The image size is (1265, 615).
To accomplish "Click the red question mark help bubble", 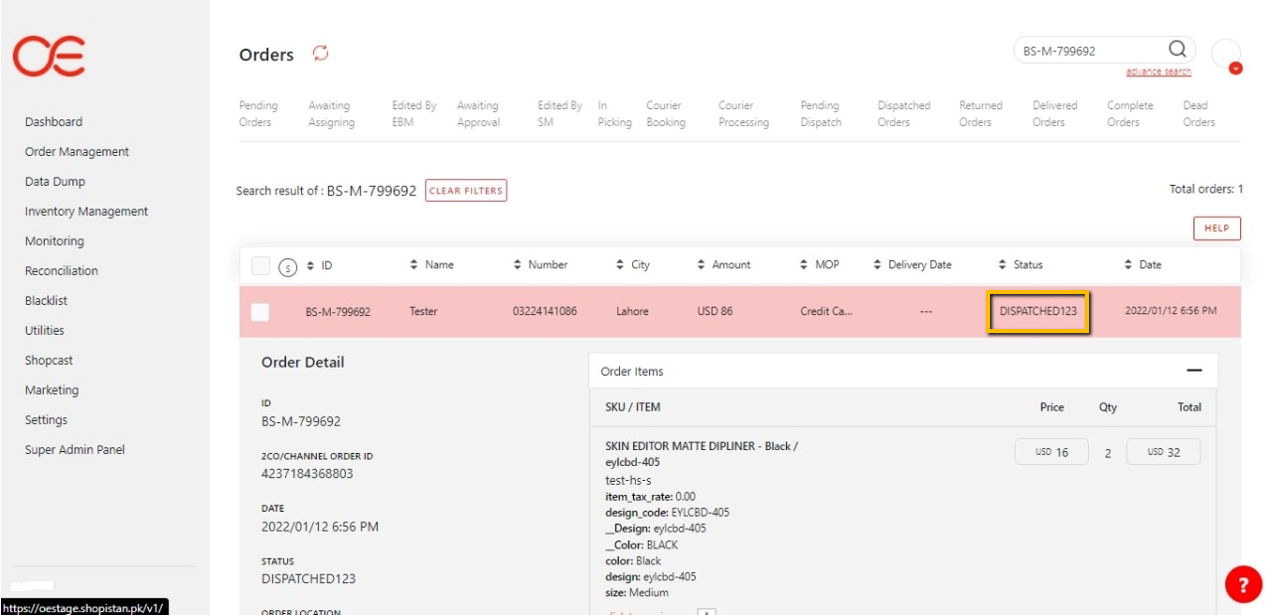I will (x=1243, y=584).
